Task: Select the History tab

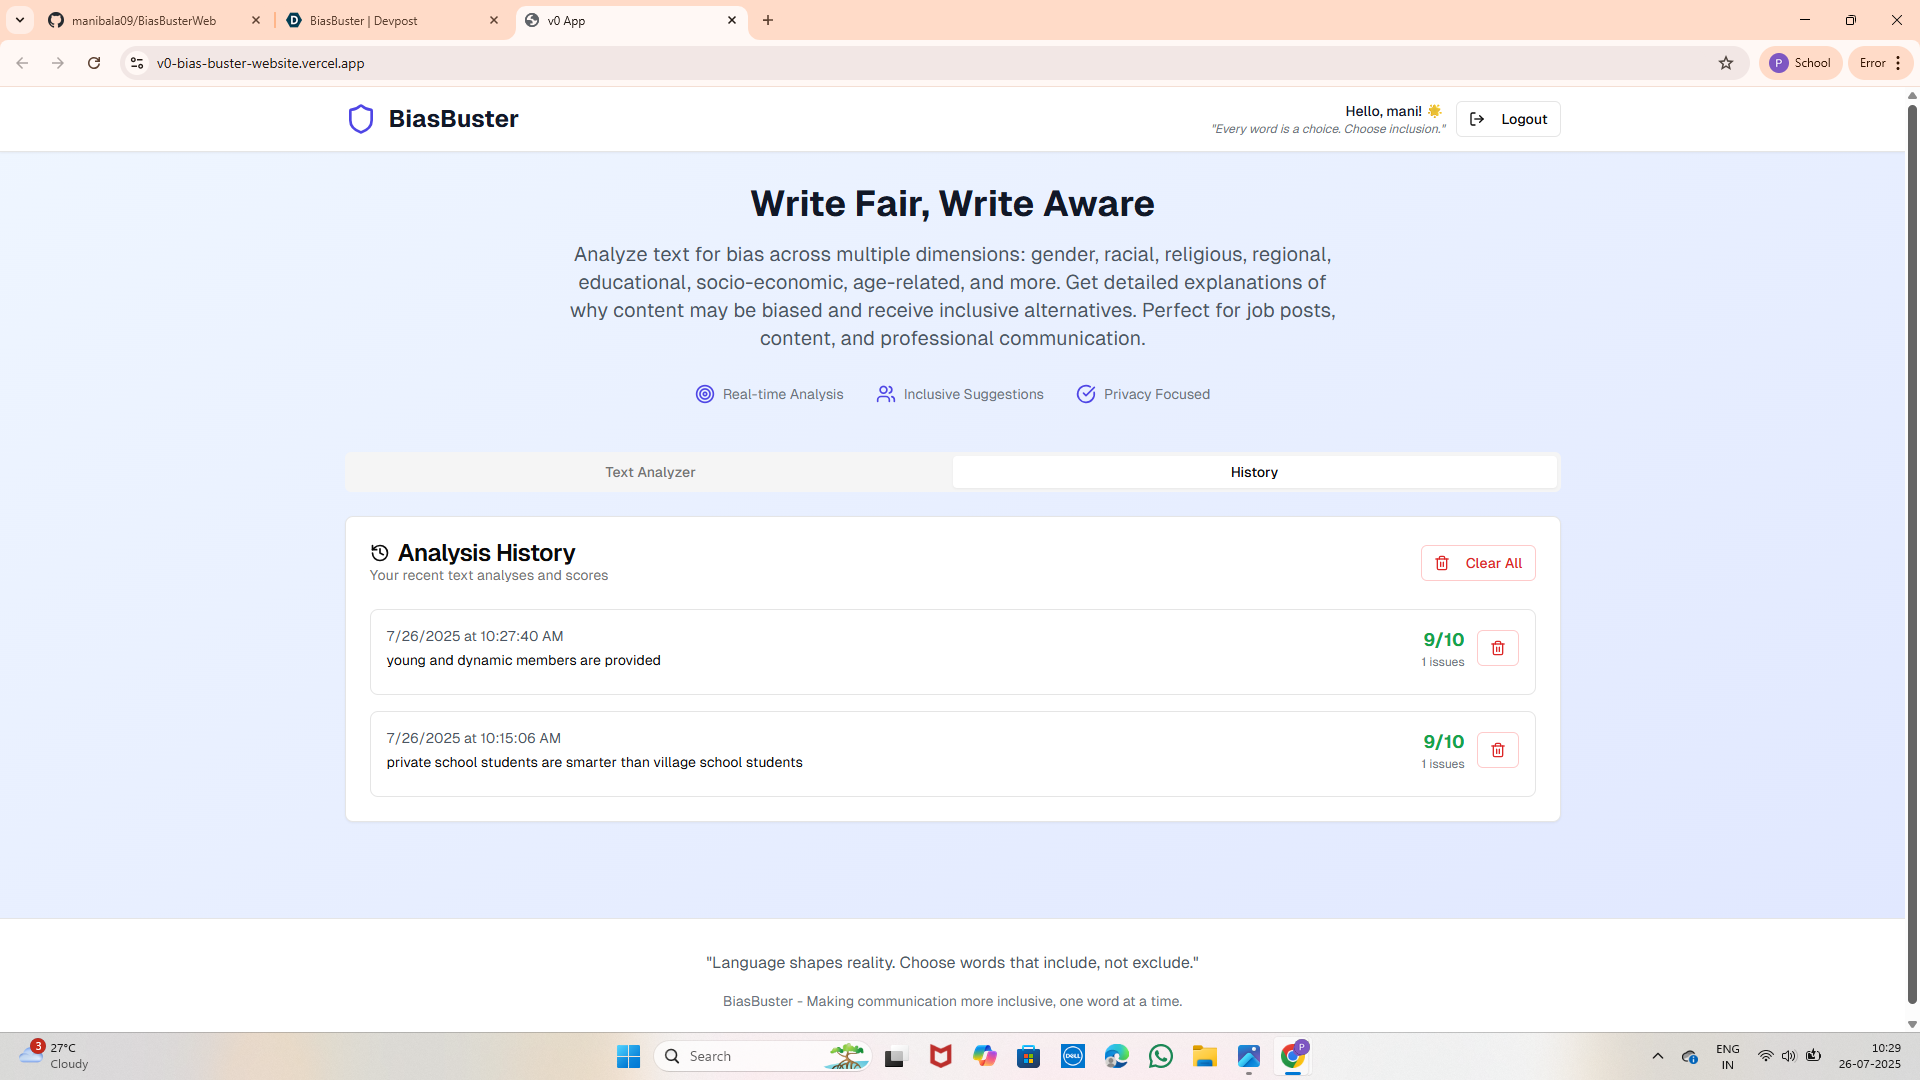Action: (1254, 472)
